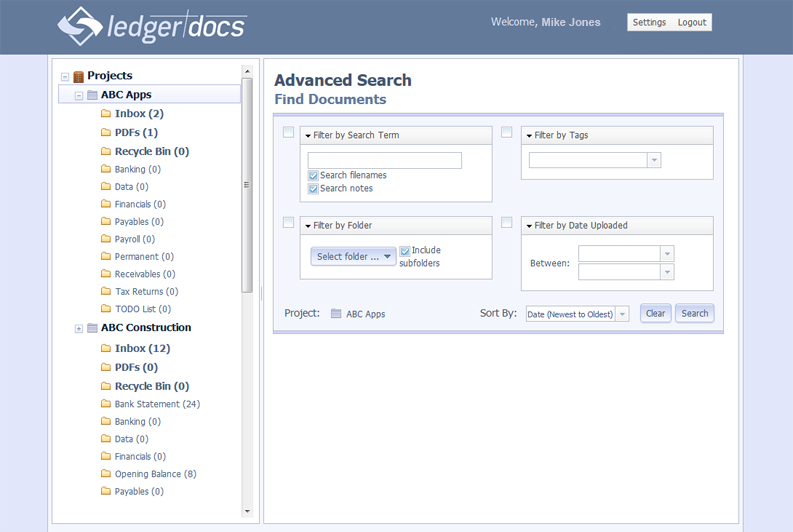This screenshot has height=532, width=793.
Task: Open the Select folder dropdown
Action: click(x=353, y=256)
